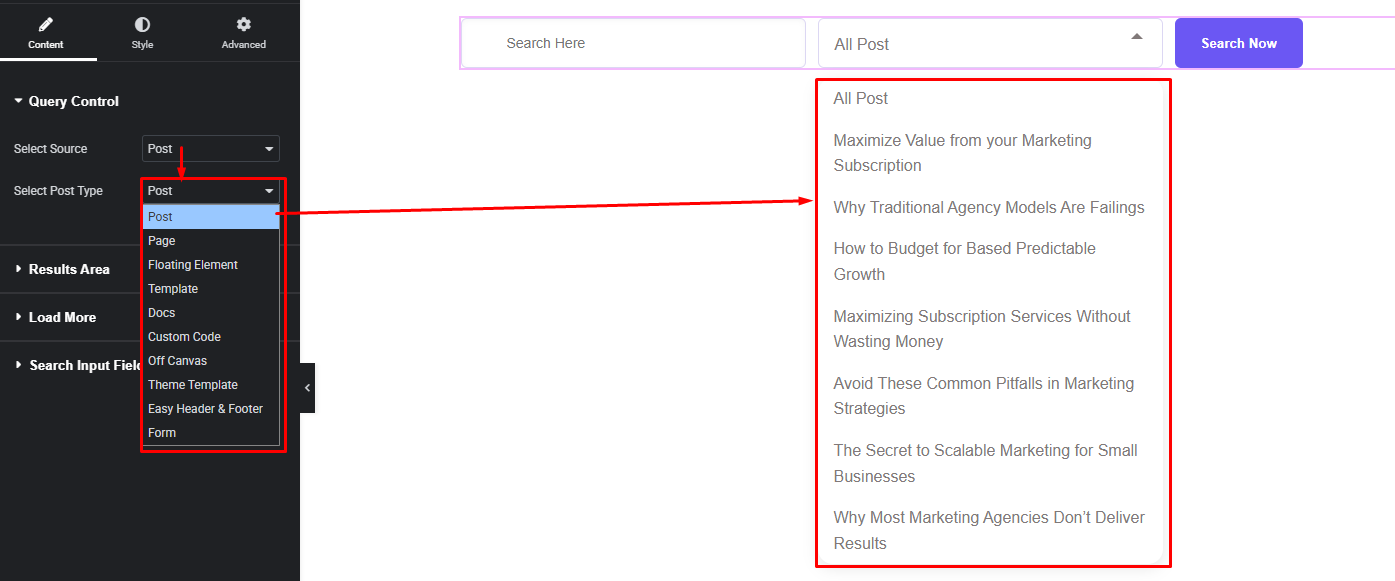
Task: Choose Page from the post type list
Action: click(x=162, y=241)
